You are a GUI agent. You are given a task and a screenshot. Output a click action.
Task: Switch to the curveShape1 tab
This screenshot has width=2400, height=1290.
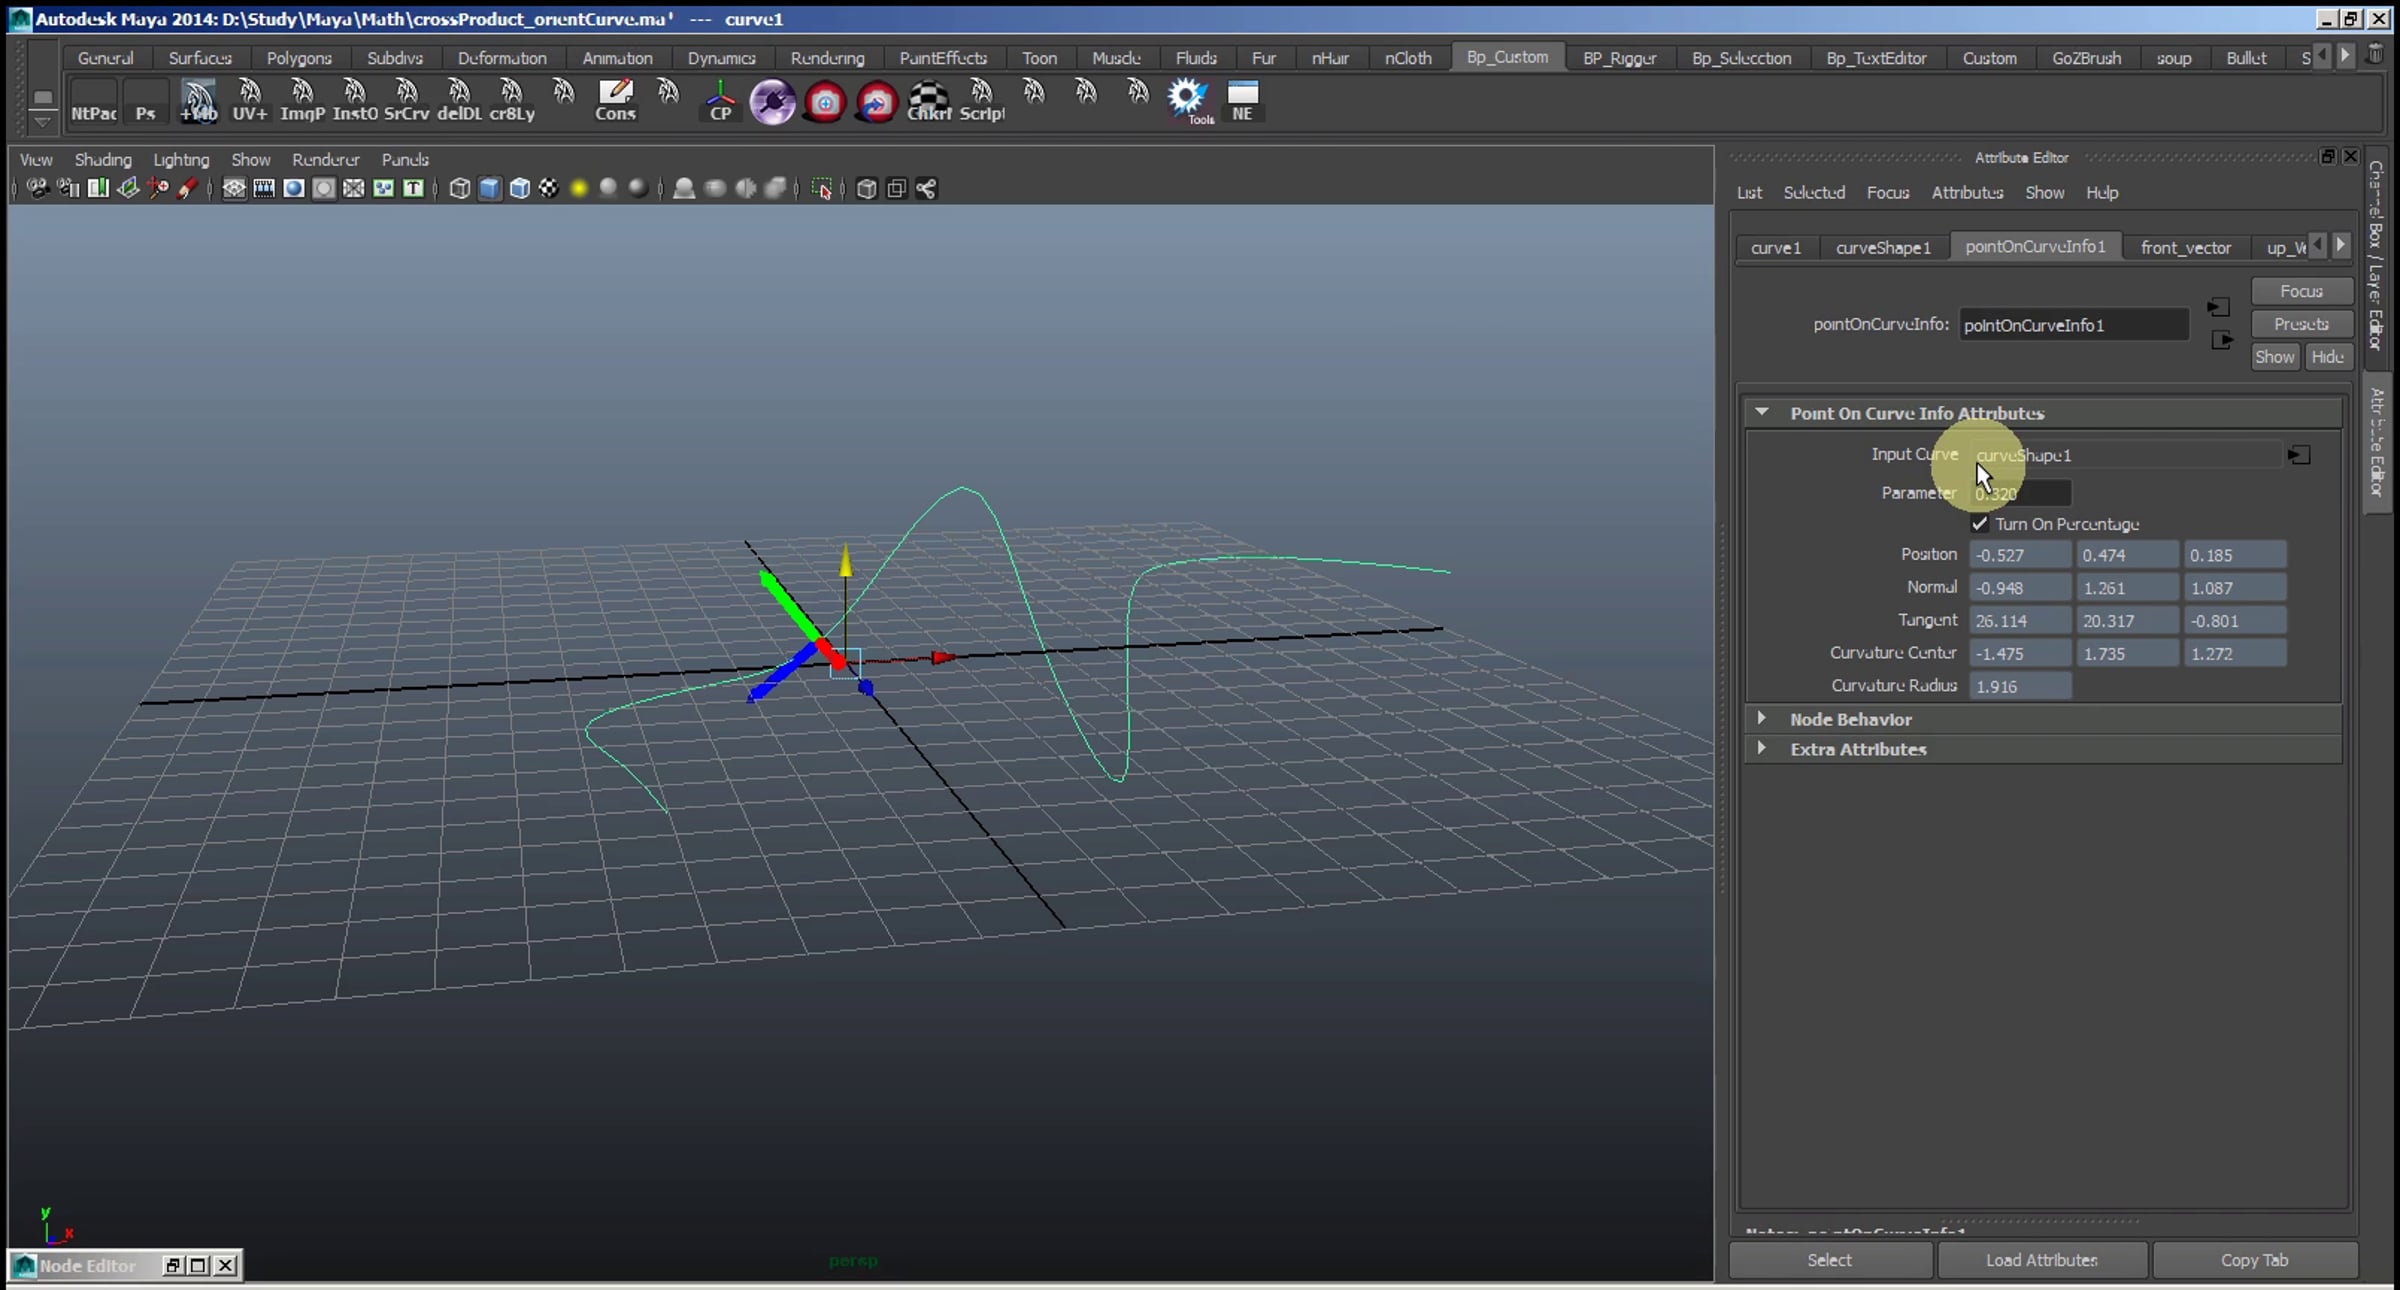[1882, 248]
